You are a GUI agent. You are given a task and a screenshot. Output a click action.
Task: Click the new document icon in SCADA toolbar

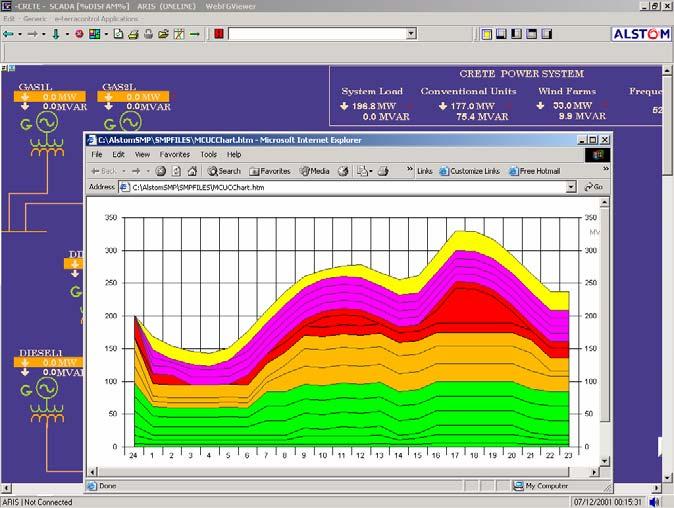(118, 34)
